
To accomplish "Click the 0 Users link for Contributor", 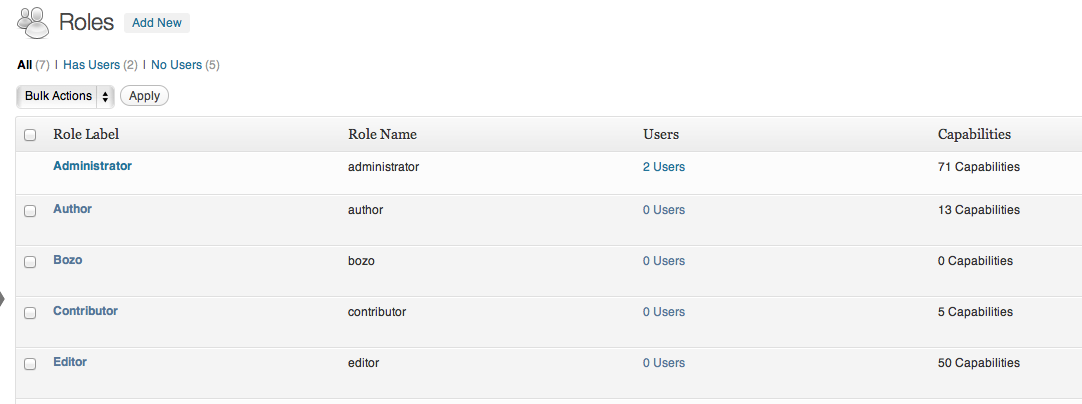I will 663,312.
